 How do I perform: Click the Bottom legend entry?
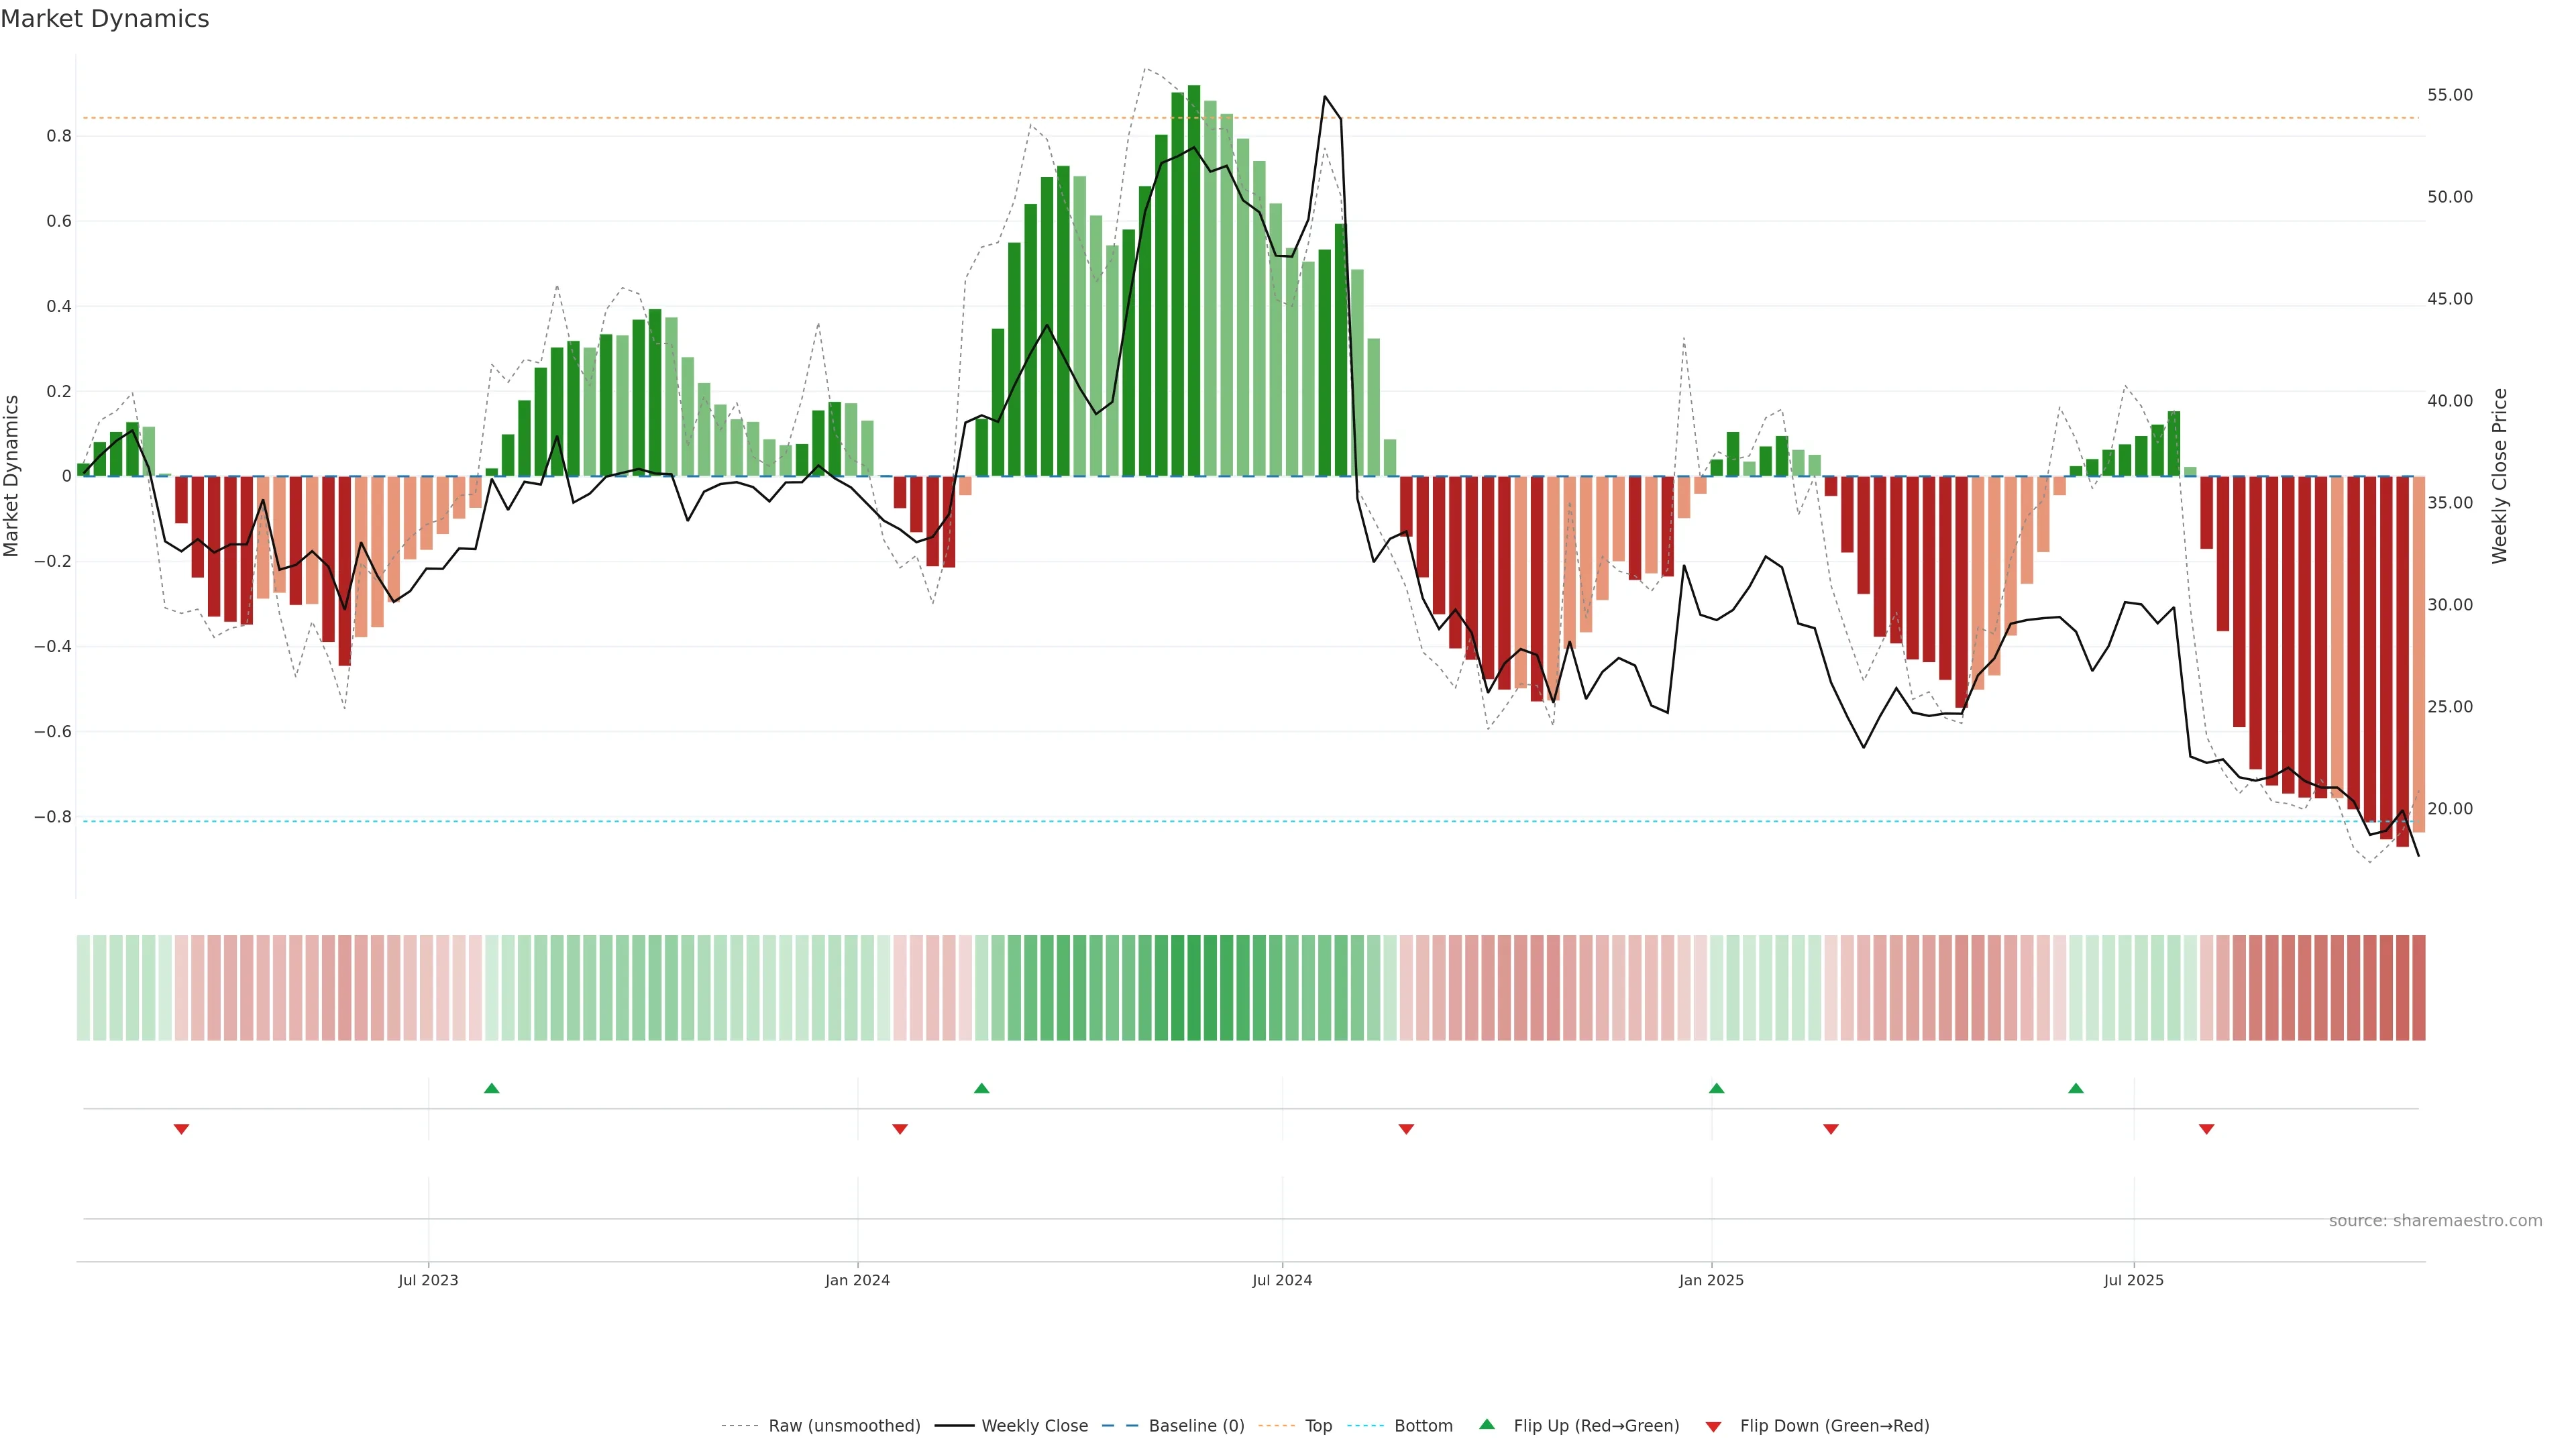pos(1423,1426)
